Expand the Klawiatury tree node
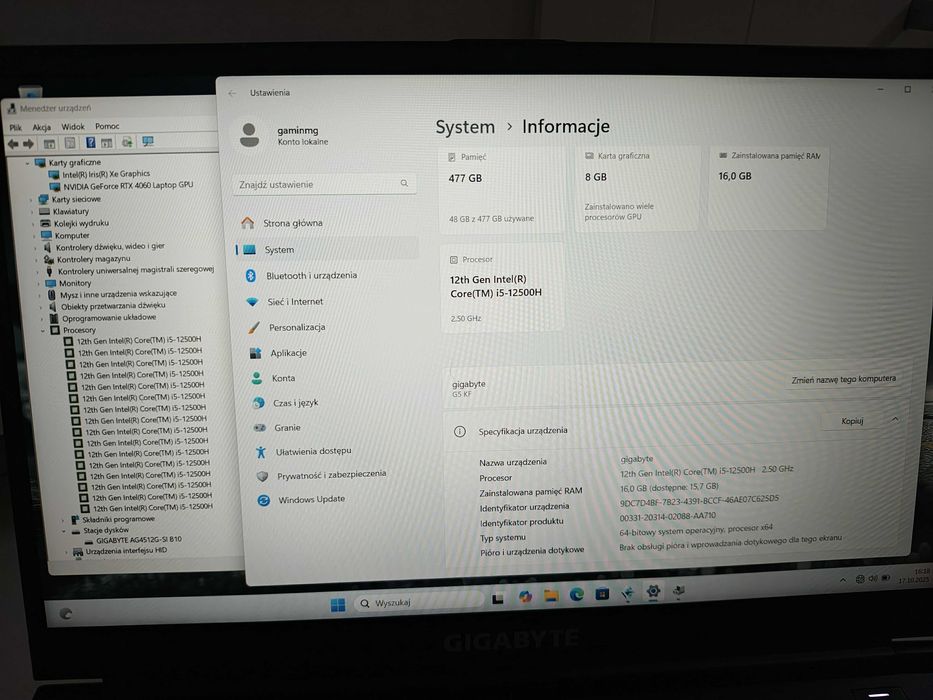 32,212
